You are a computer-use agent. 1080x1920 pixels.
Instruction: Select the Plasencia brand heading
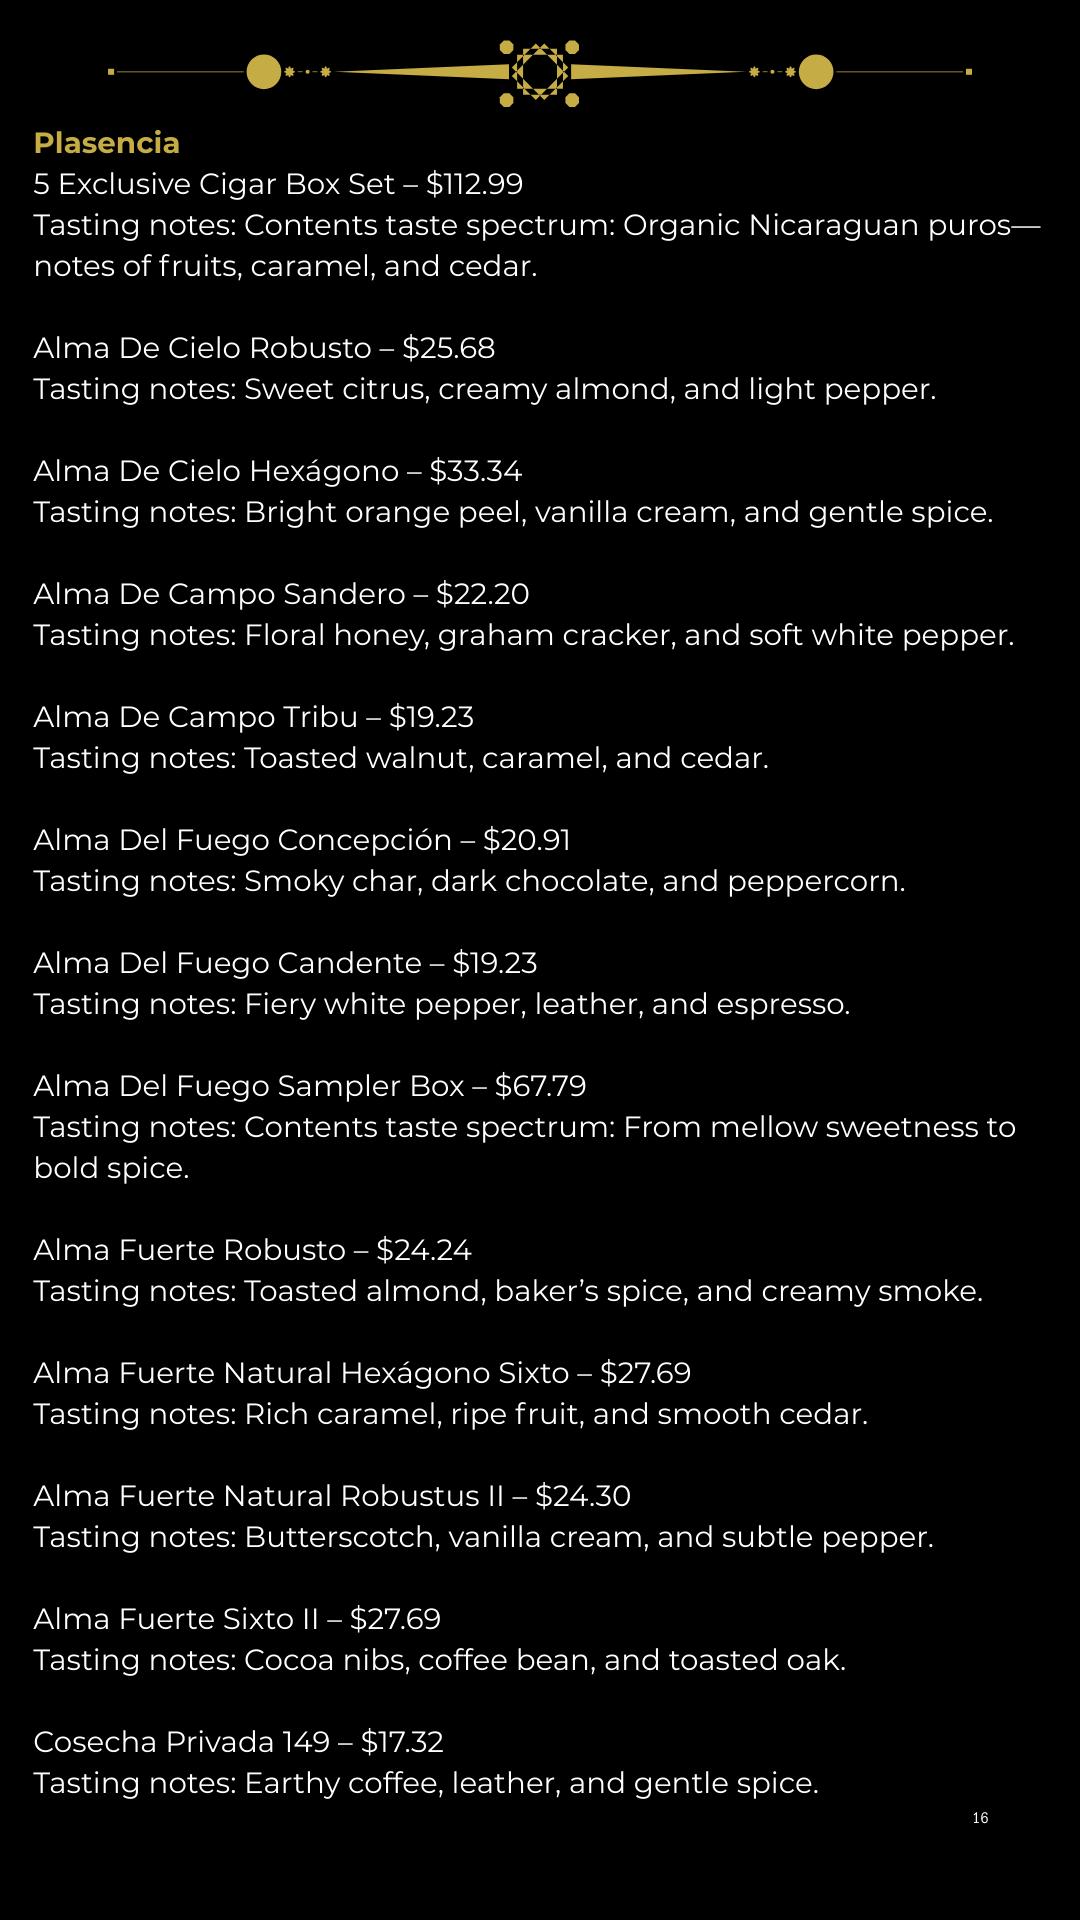[107, 143]
